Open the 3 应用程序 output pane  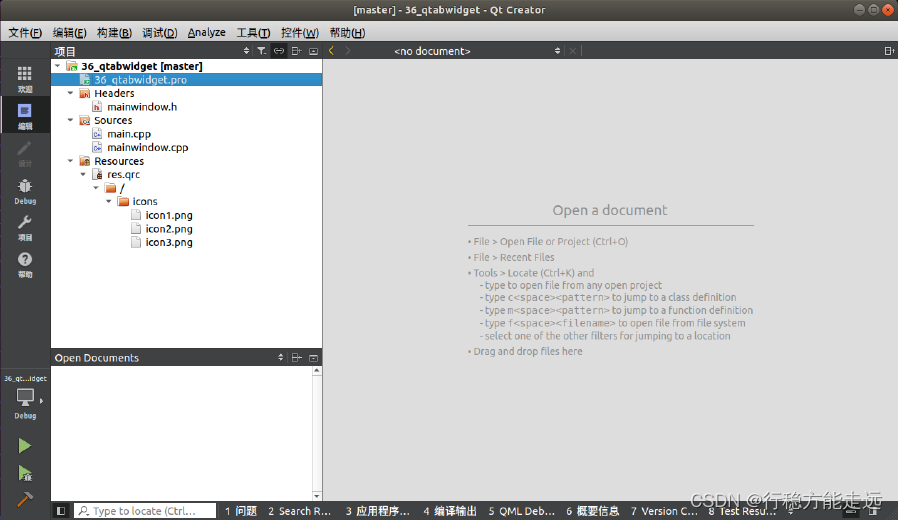[x=377, y=511]
